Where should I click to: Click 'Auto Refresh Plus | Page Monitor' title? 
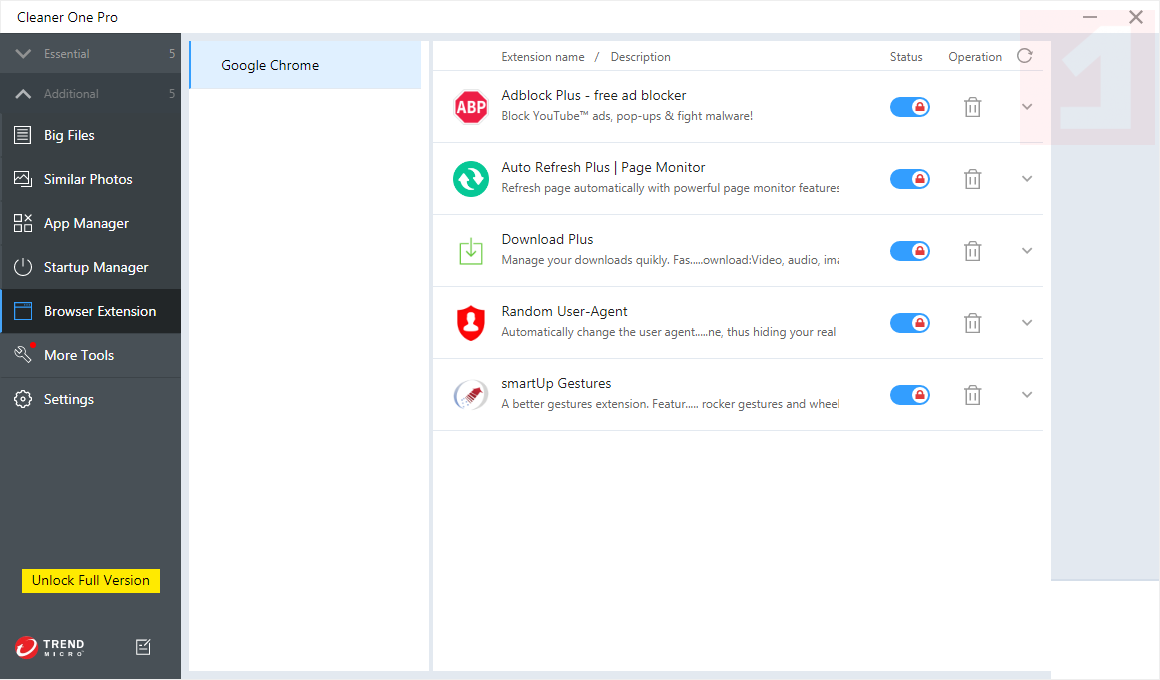(x=603, y=167)
